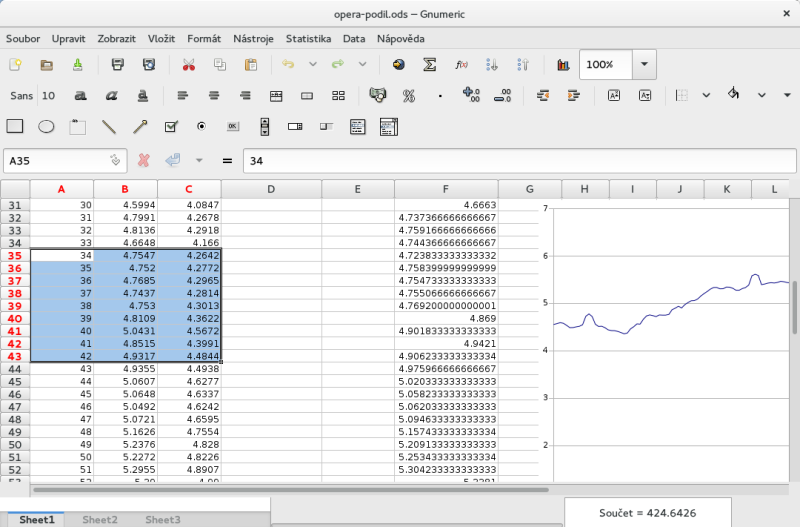This screenshot has width=800, height=527.
Task: Select column D header
Action: pyautogui.click(x=271, y=189)
